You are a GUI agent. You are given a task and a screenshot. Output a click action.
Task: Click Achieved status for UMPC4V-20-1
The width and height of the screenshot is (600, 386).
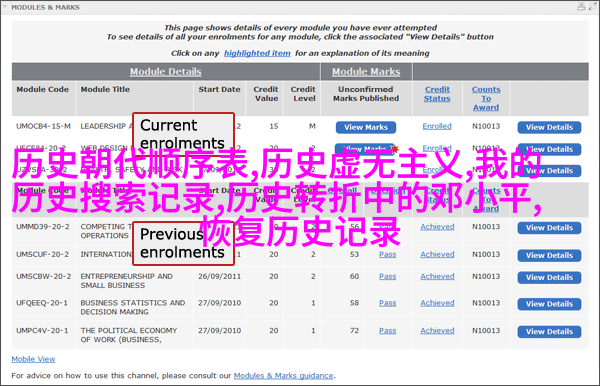[x=437, y=330]
